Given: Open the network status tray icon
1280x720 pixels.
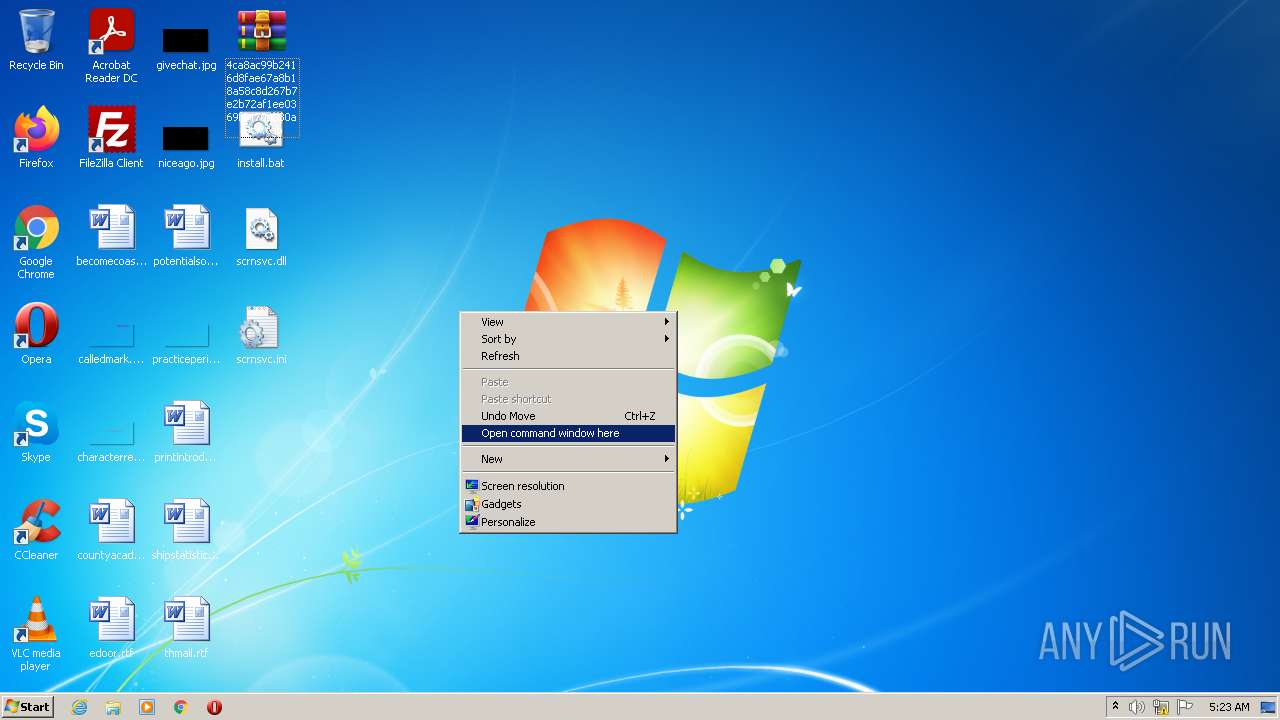Looking at the screenshot, I should pos(1161,707).
